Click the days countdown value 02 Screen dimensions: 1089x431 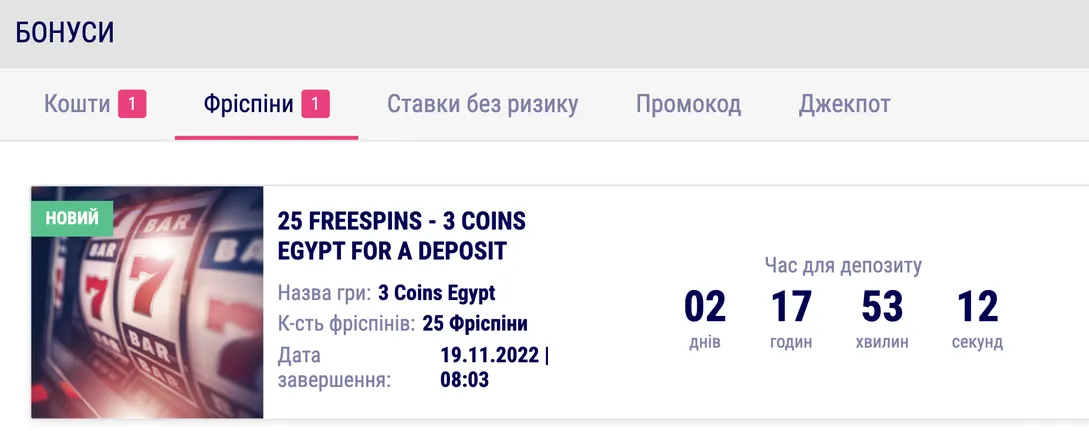point(705,307)
